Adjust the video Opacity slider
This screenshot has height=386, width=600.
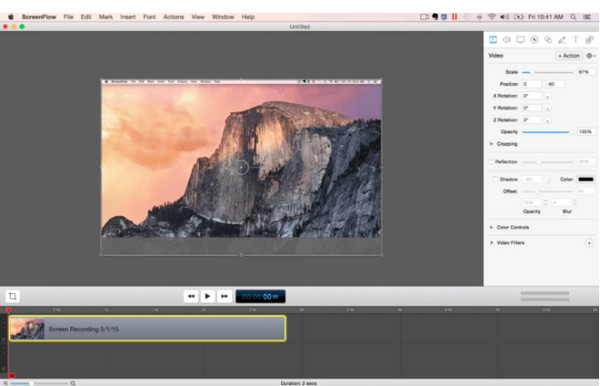[548, 132]
